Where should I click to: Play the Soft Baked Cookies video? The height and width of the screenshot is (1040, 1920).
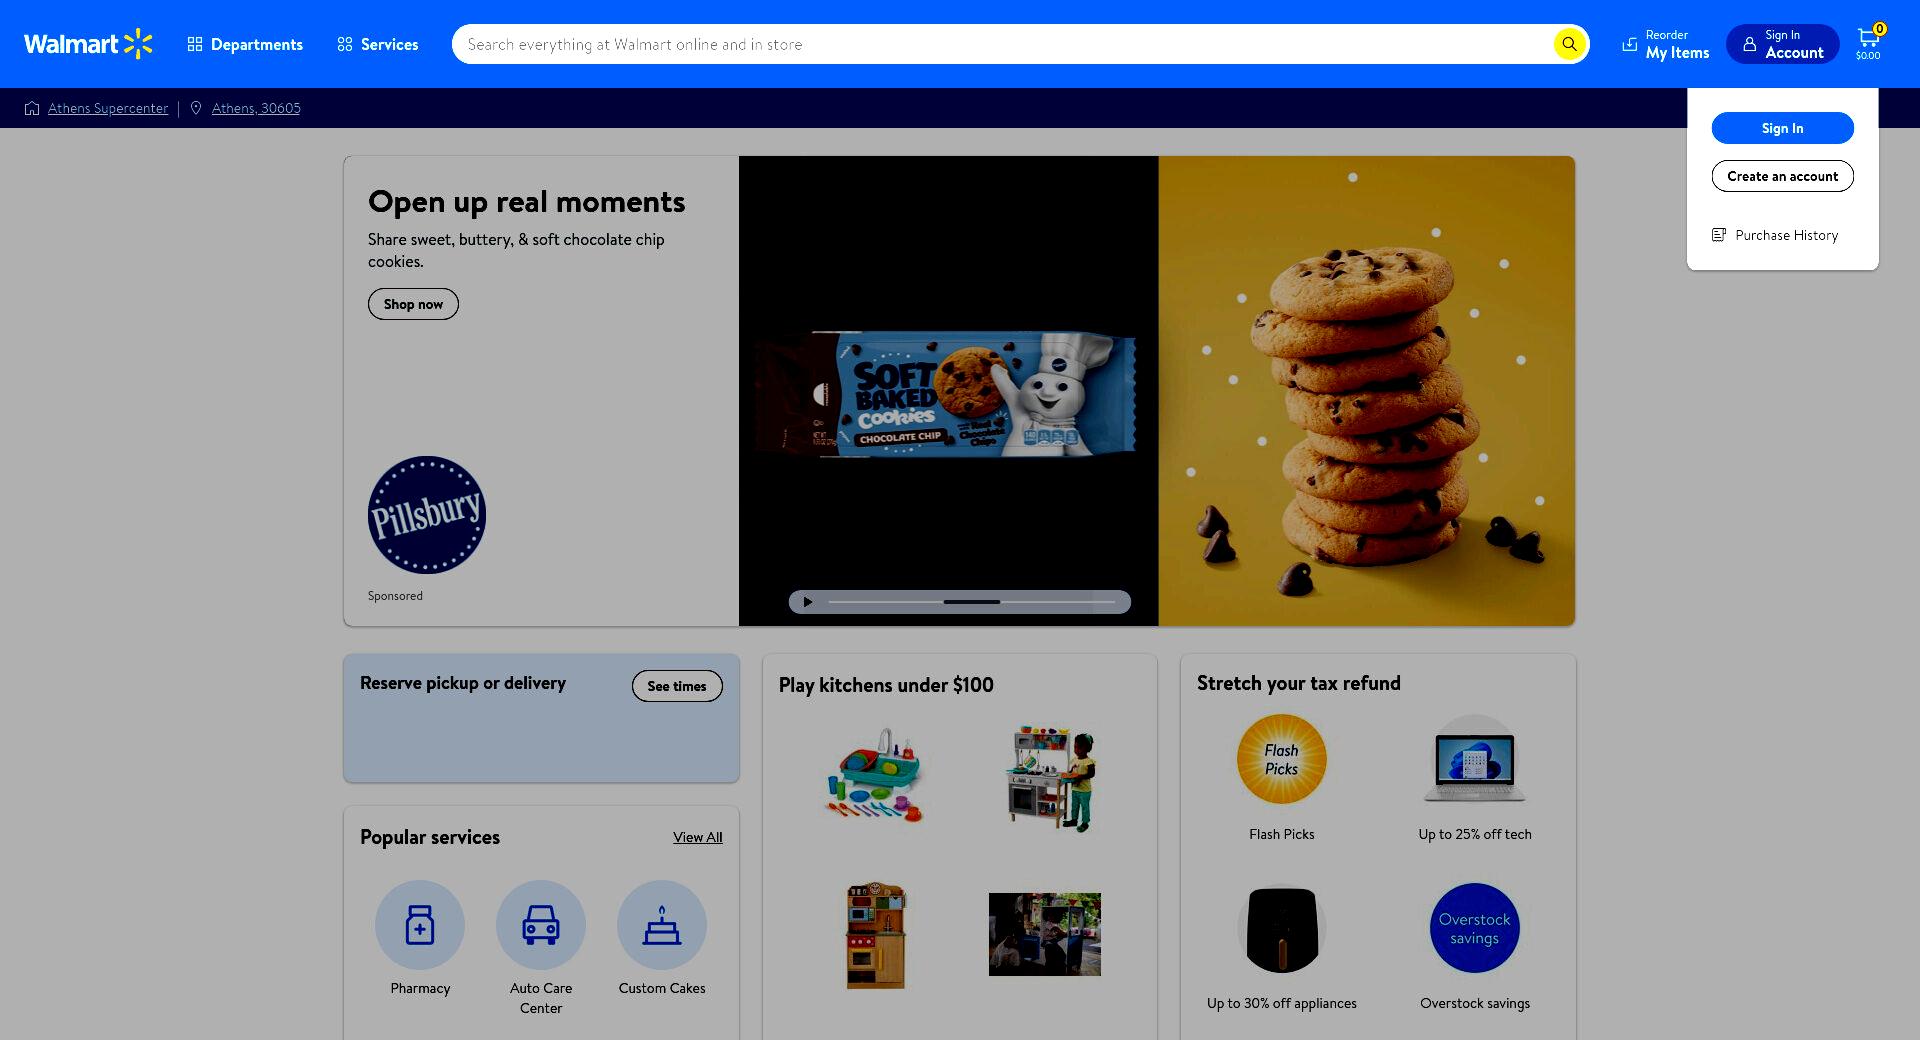[808, 602]
